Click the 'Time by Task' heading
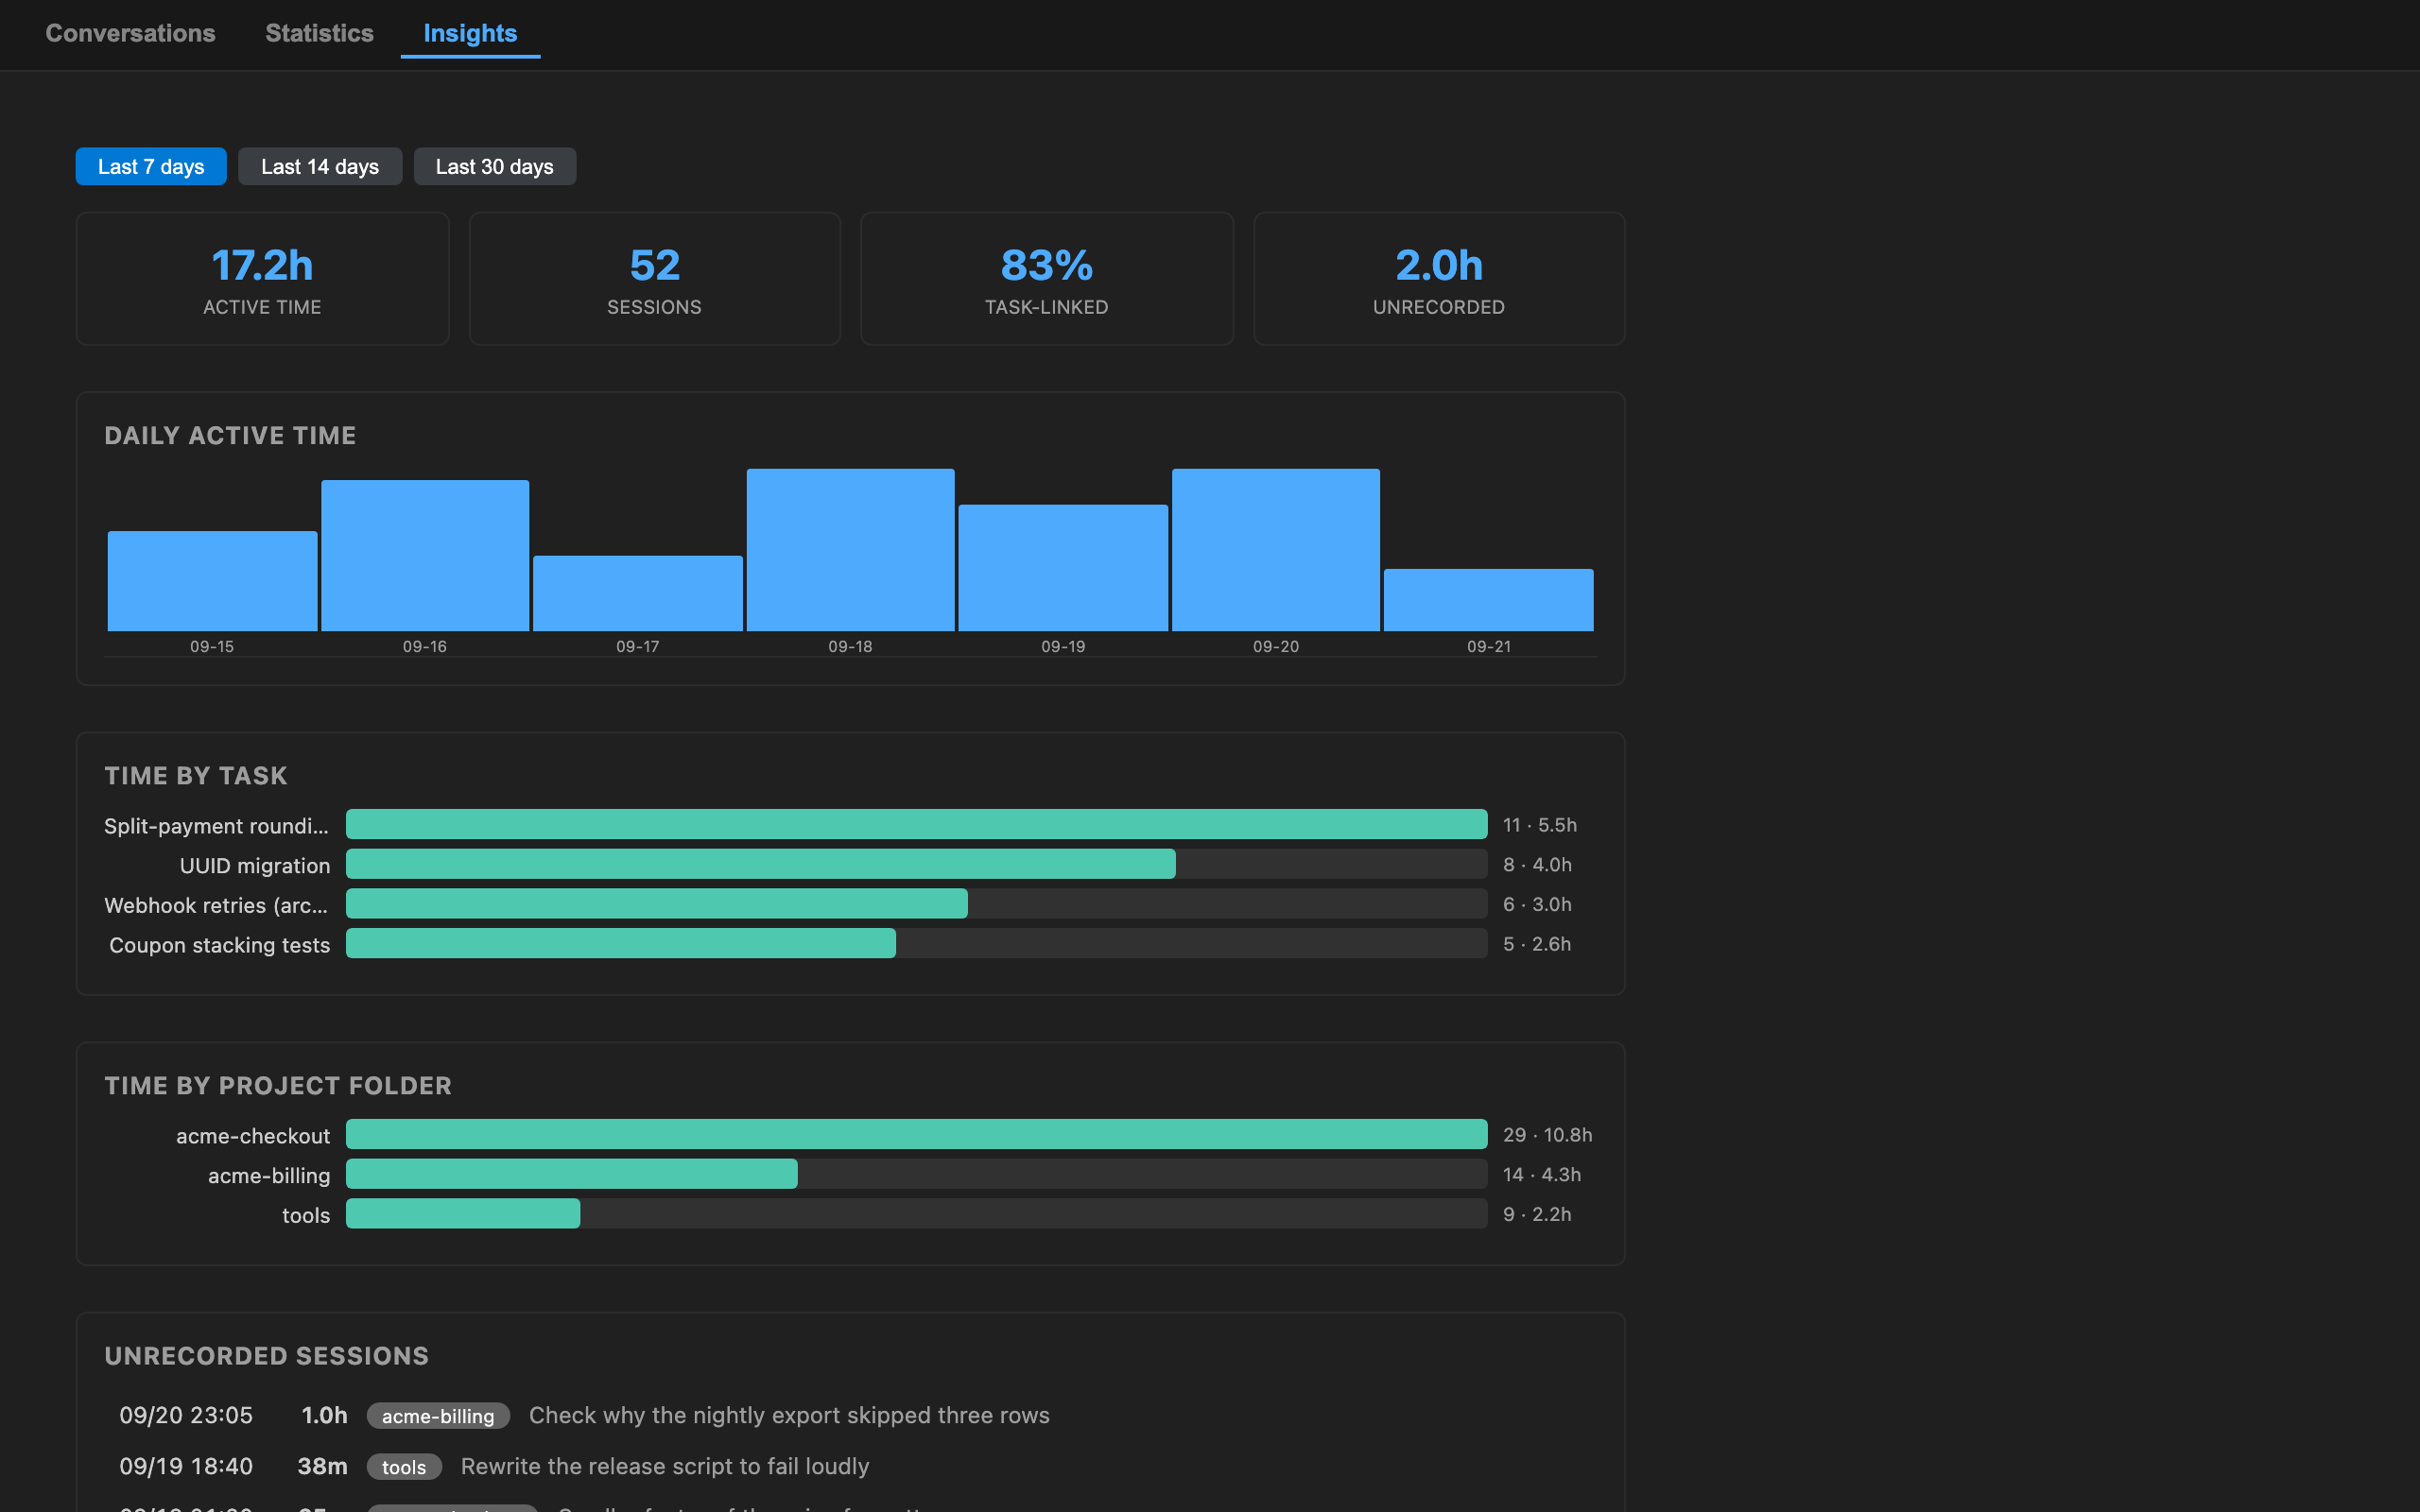2420x1512 pixels. (x=196, y=775)
